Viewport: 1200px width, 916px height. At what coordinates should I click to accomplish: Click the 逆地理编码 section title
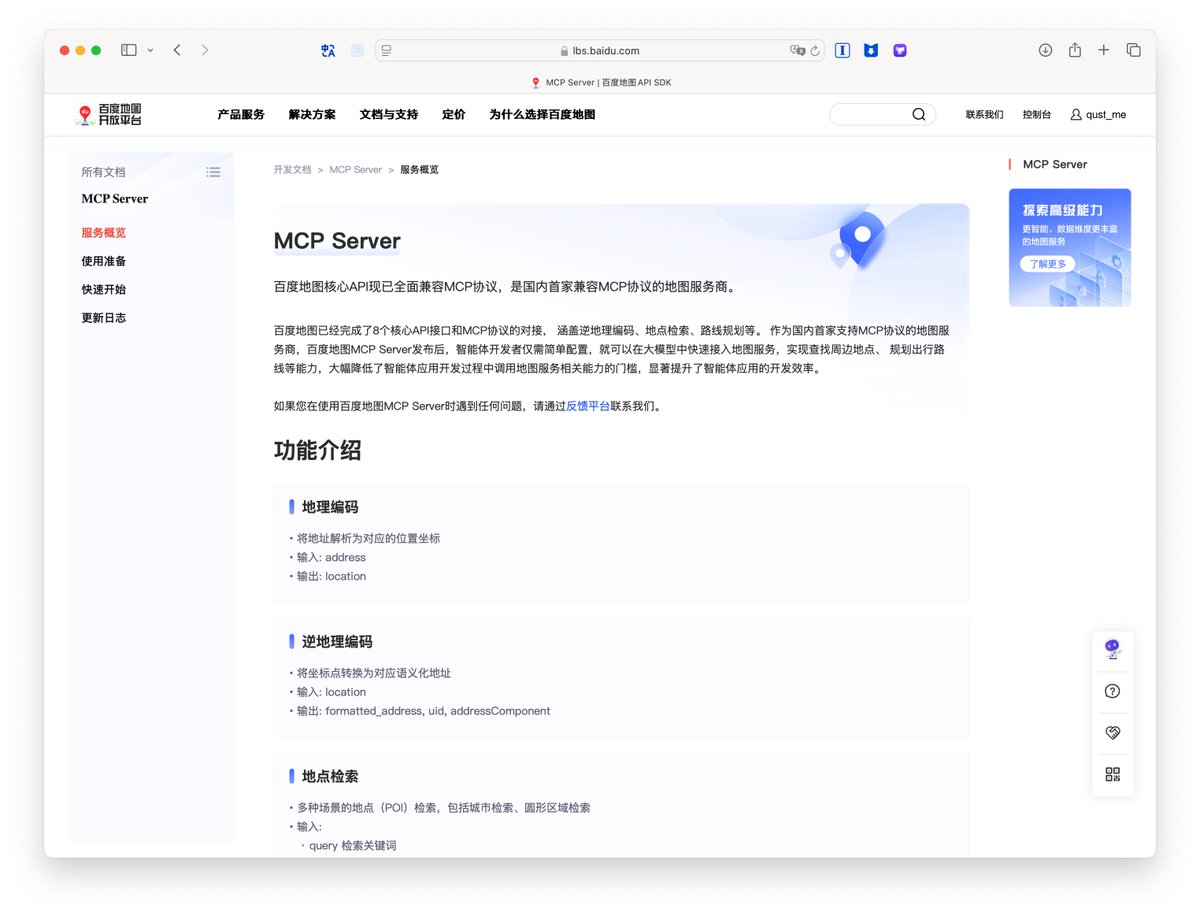[x=337, y=642]
